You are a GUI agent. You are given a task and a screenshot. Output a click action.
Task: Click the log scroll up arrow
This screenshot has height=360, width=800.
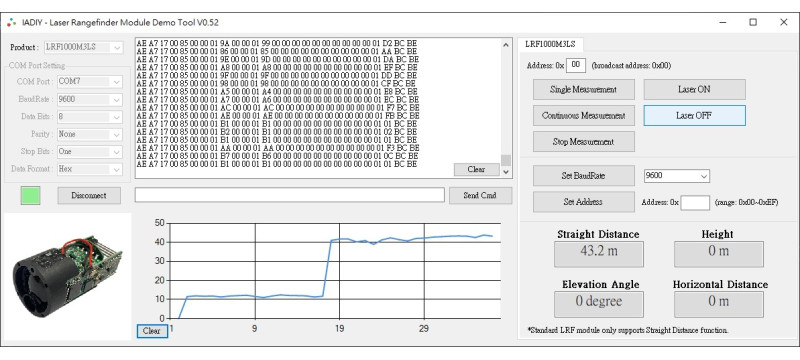point(506,45)
